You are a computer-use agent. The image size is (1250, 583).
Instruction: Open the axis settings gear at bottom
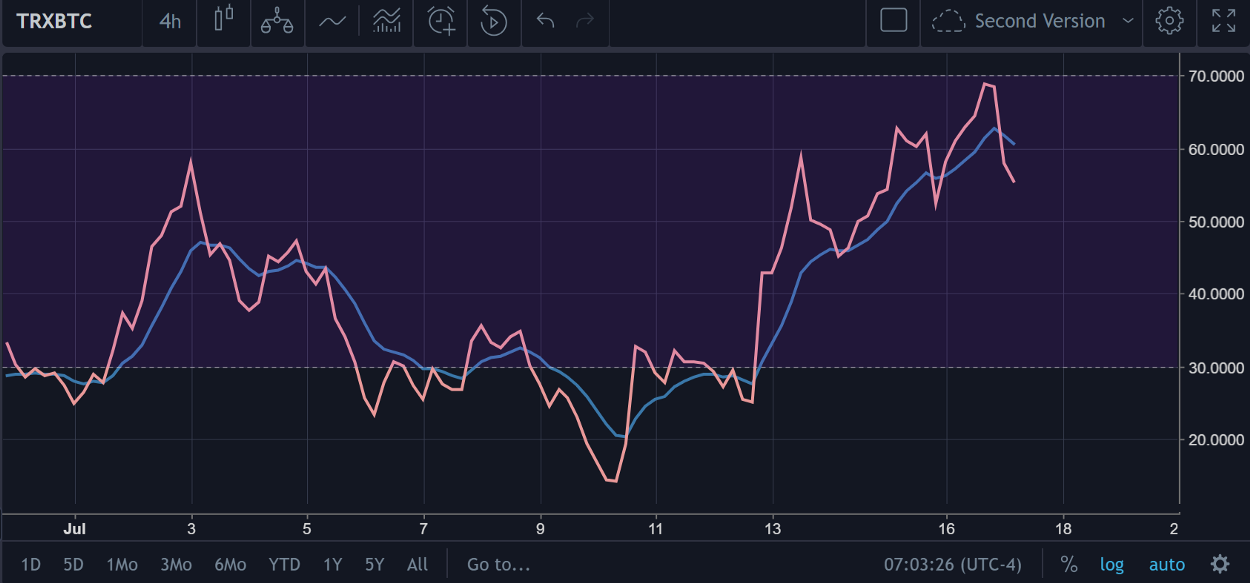(1219, 564)
